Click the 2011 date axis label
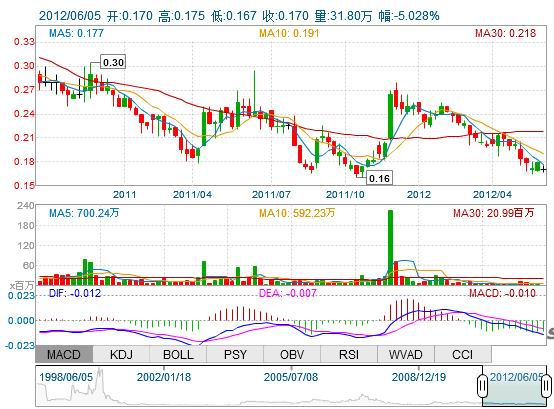 pyautogui.click(x=124, y=194)
